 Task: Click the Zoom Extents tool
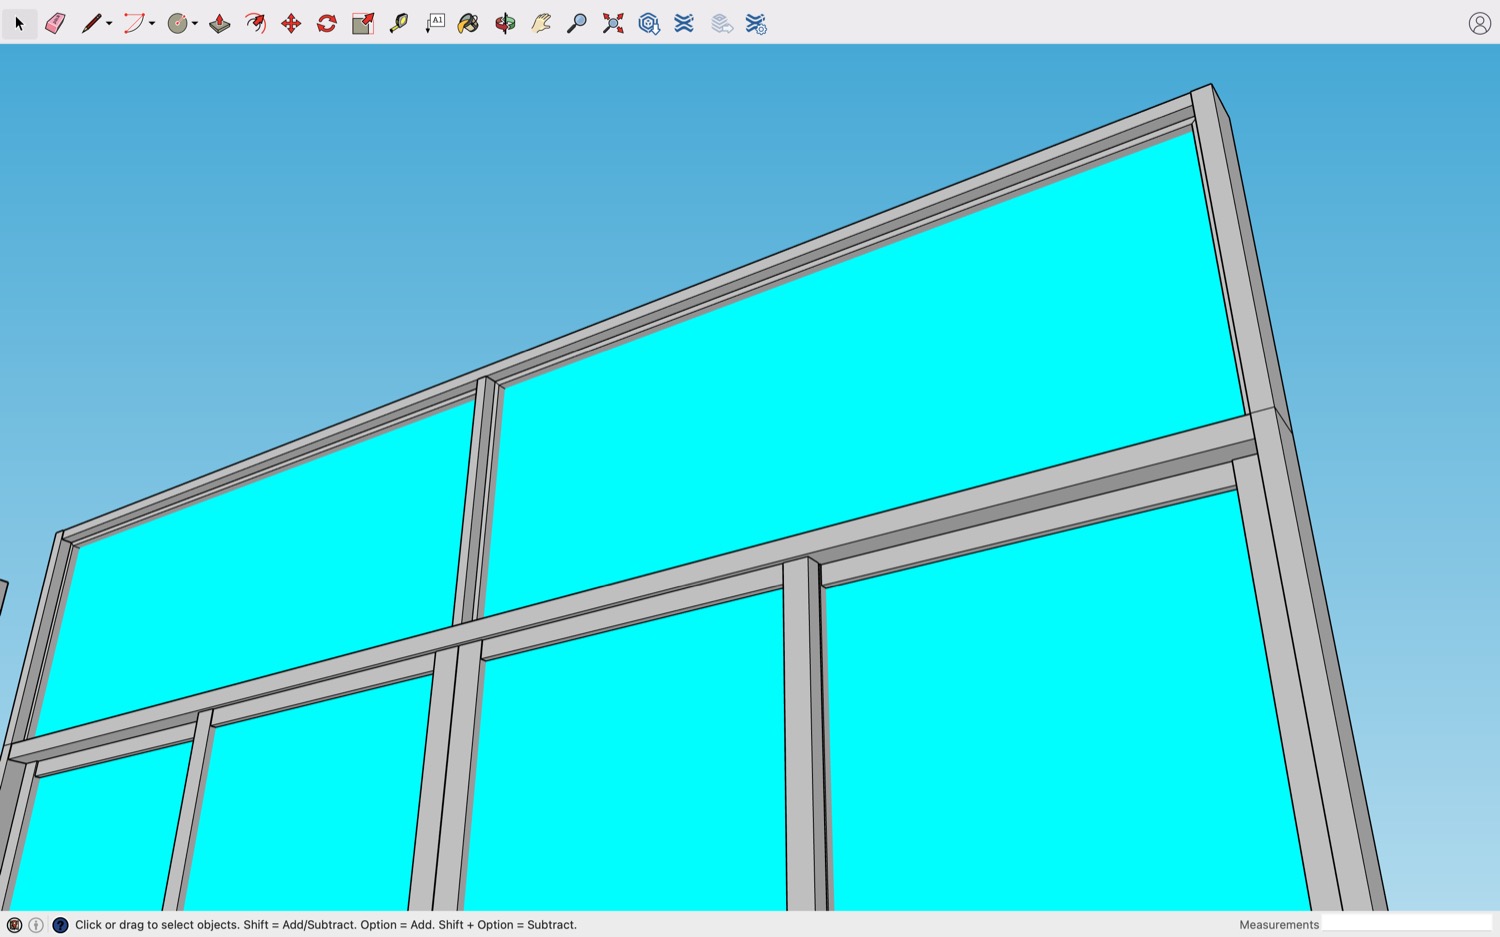click(613, 23)
